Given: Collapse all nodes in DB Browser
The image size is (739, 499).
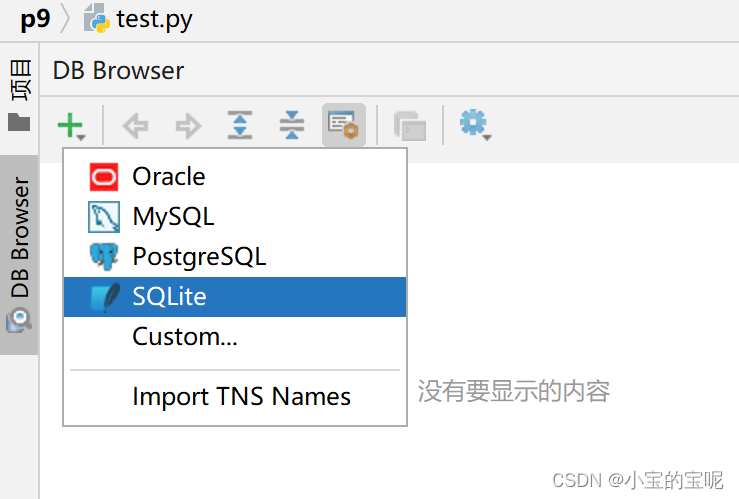Looking at the screenshot, I should point(292,125).
